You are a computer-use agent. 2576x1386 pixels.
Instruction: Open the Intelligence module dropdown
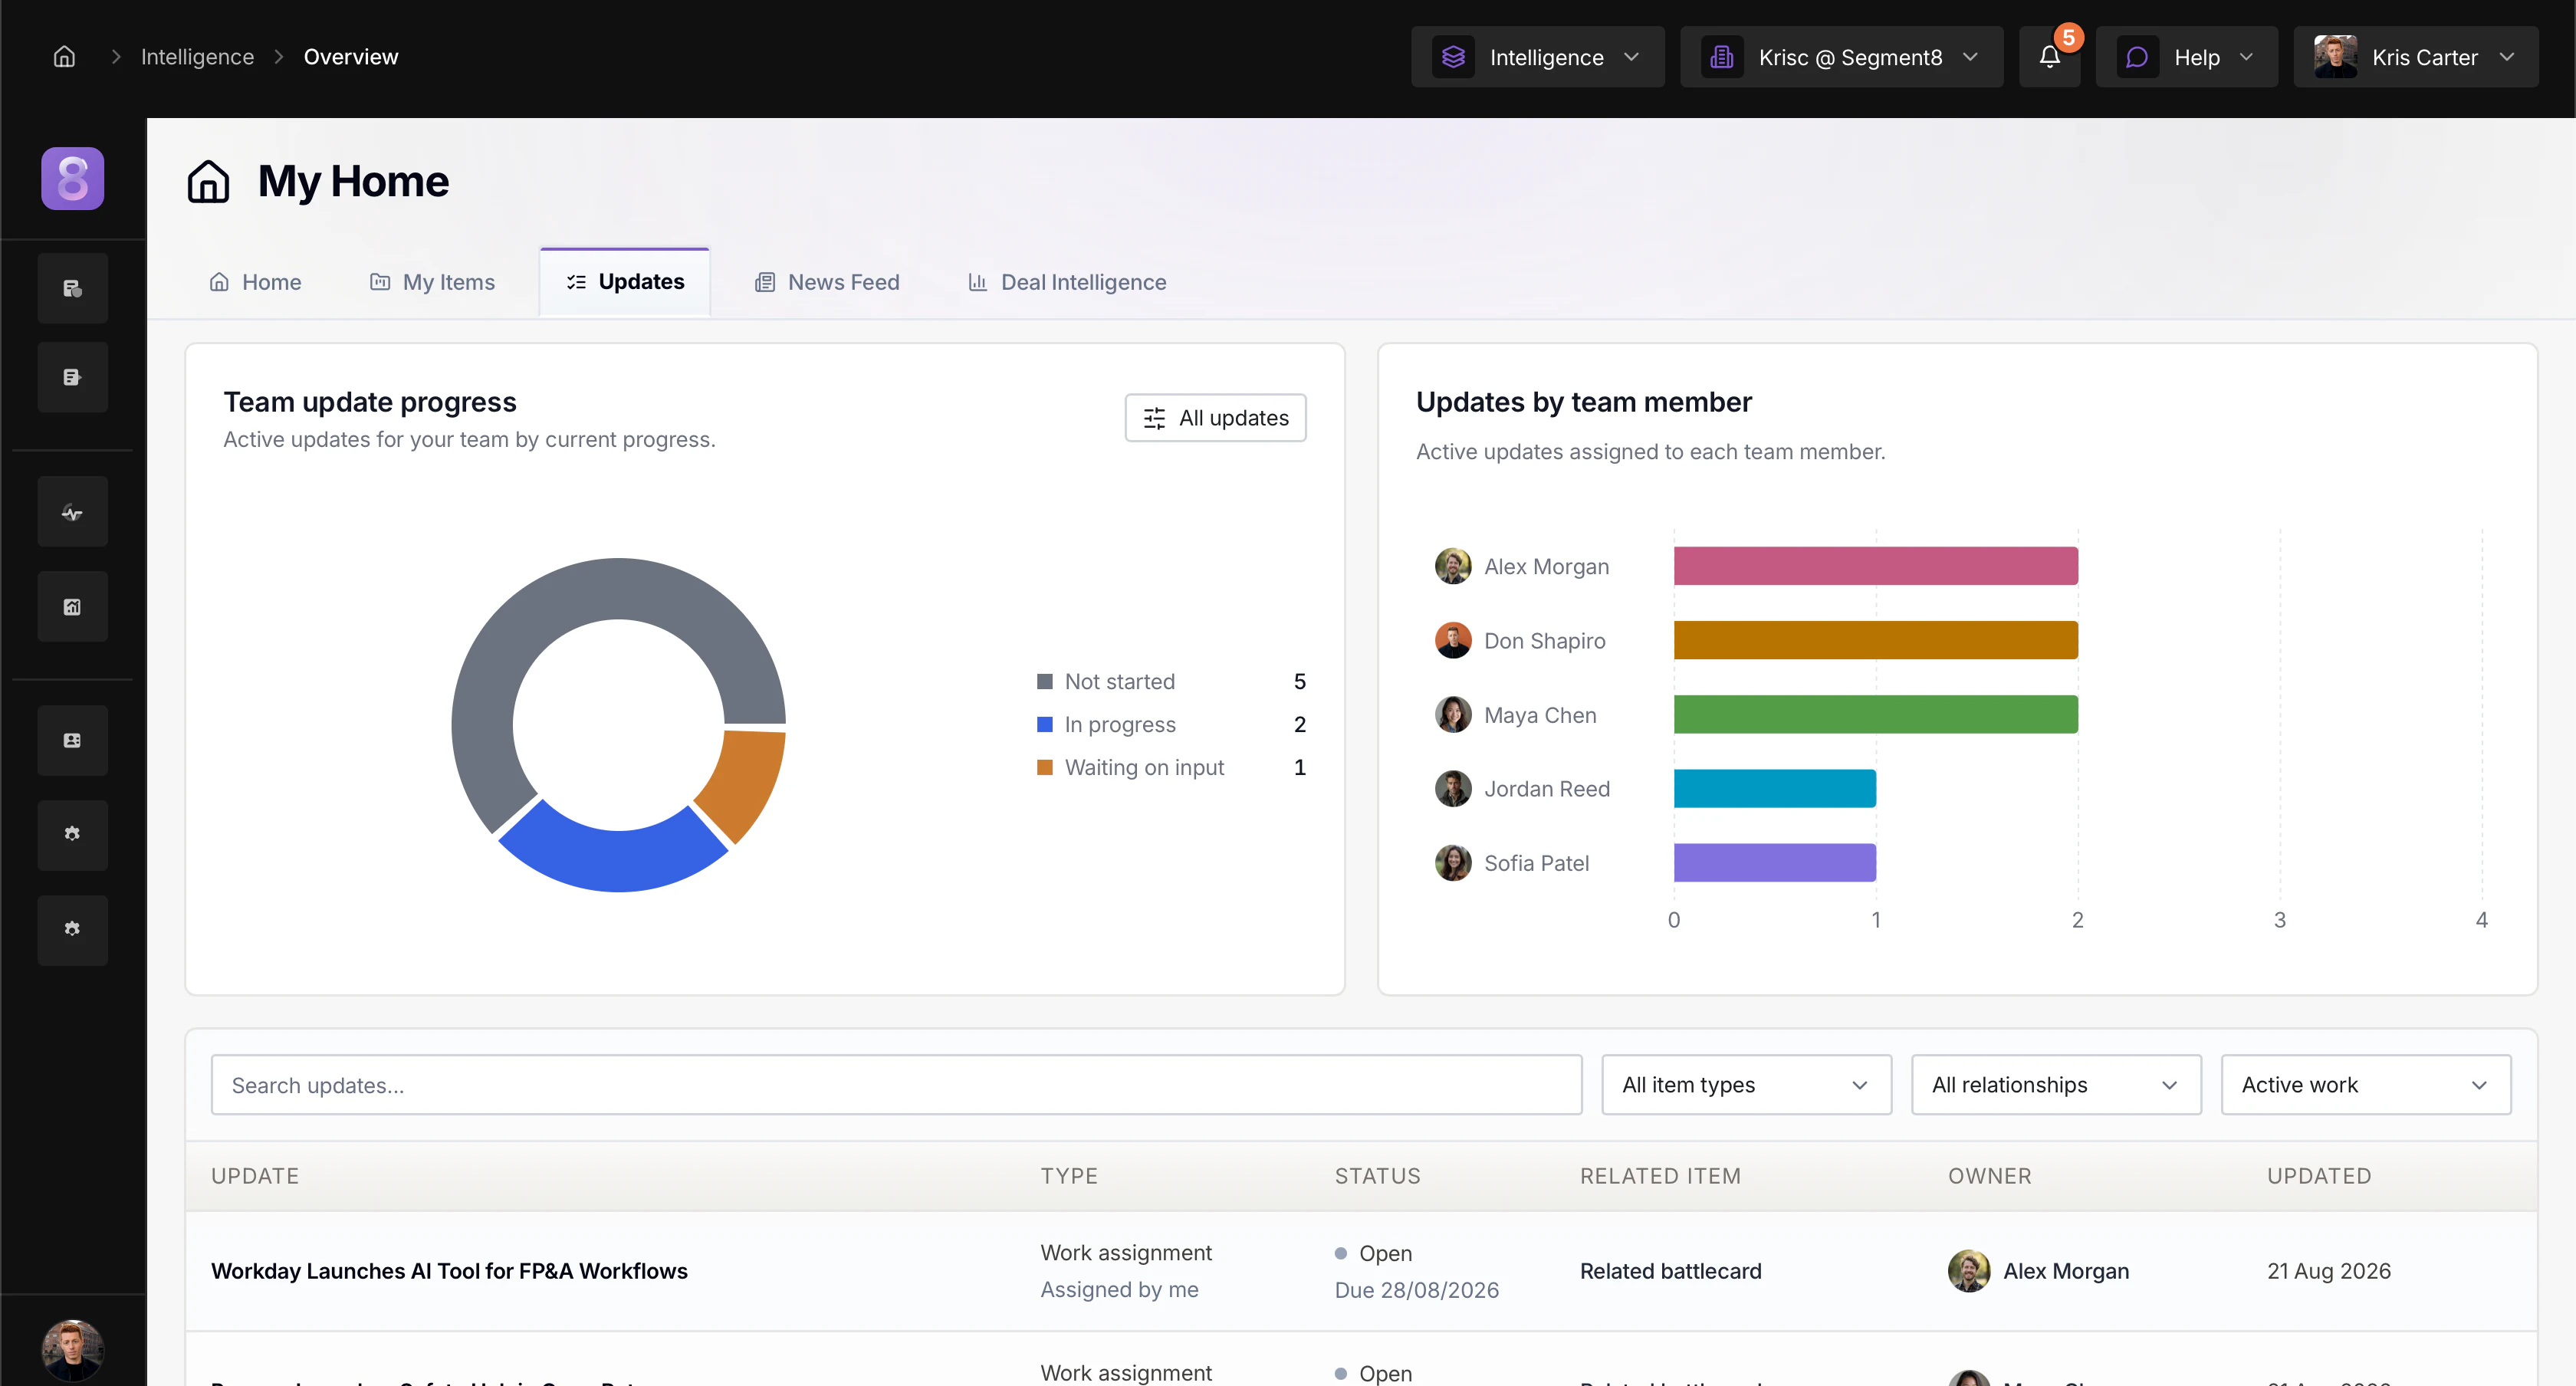pos(1537,57)
